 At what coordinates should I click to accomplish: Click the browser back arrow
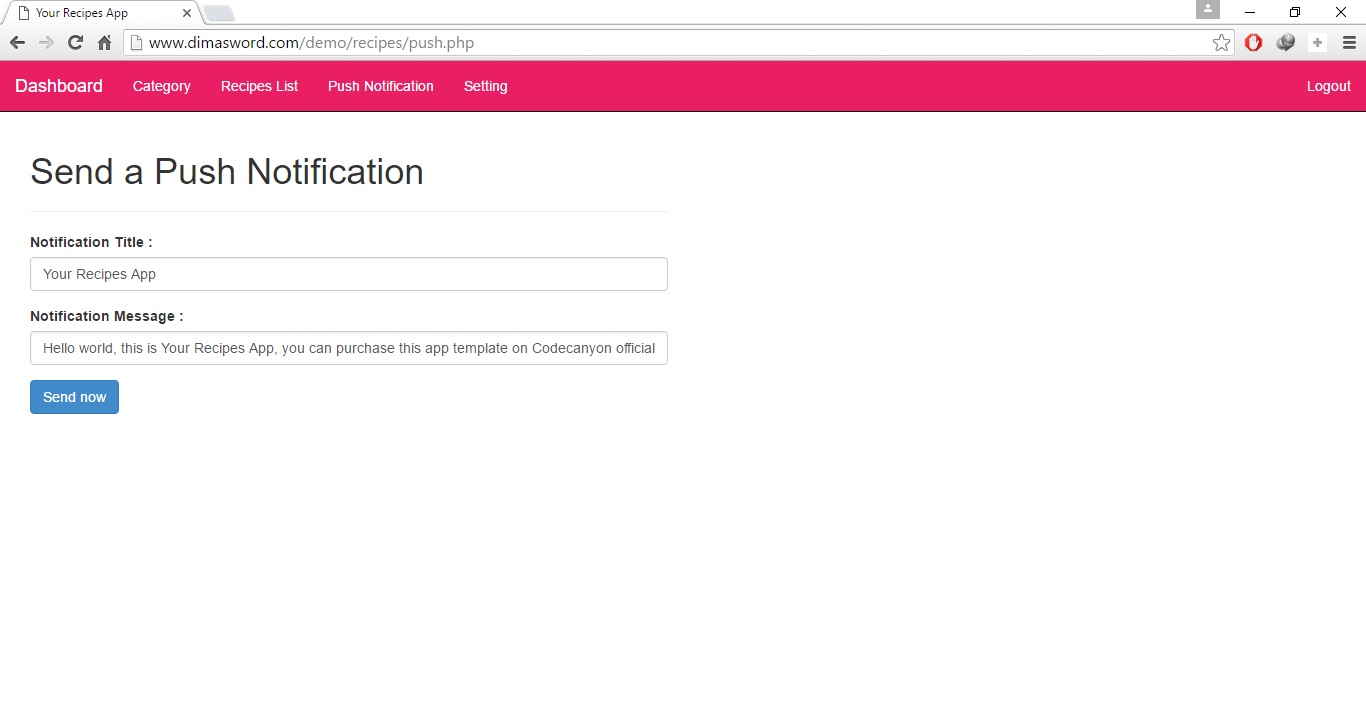pos(17,43)
